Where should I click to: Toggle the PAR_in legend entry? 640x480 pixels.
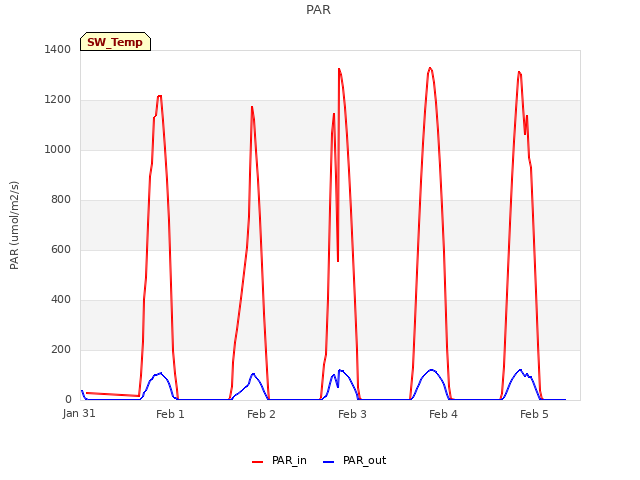click(x=279, y=461)
